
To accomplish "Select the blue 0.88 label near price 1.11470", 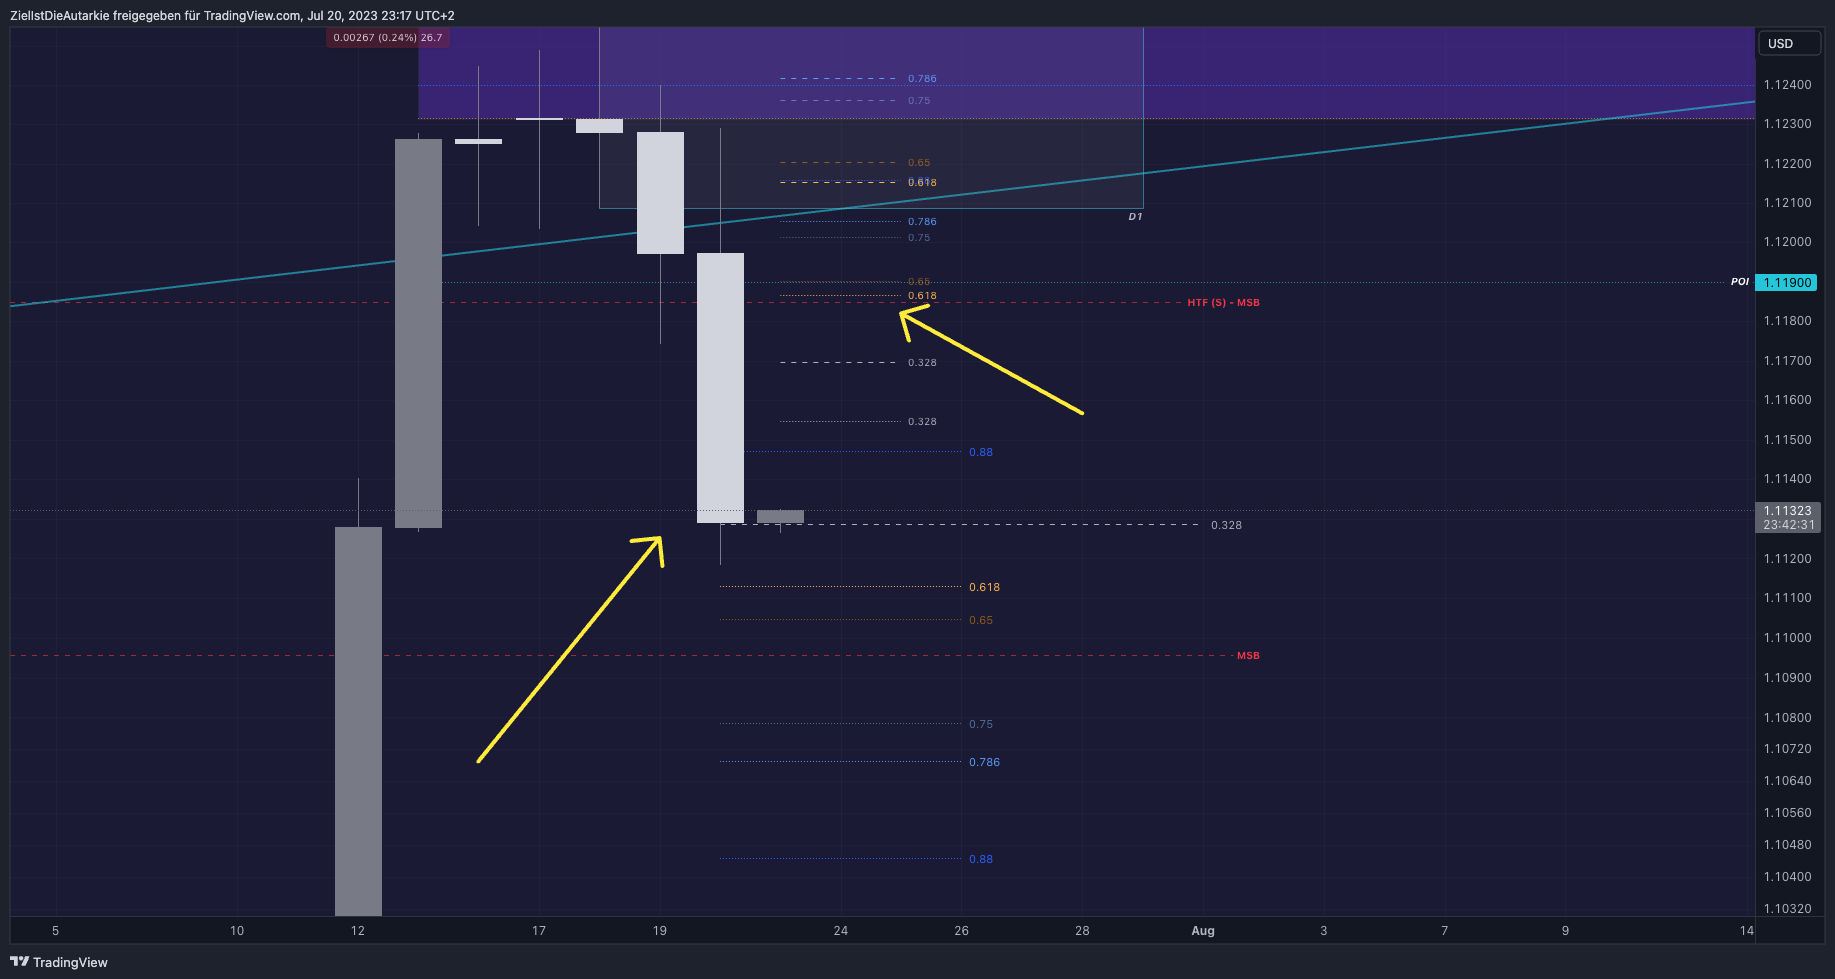I will (x=981, y=452).
